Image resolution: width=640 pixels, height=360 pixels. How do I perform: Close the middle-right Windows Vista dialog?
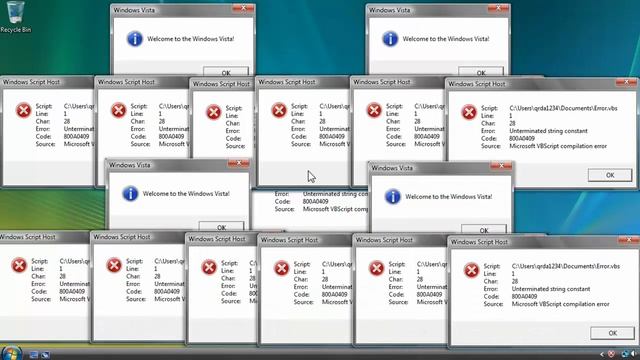[x=501, y=166]
